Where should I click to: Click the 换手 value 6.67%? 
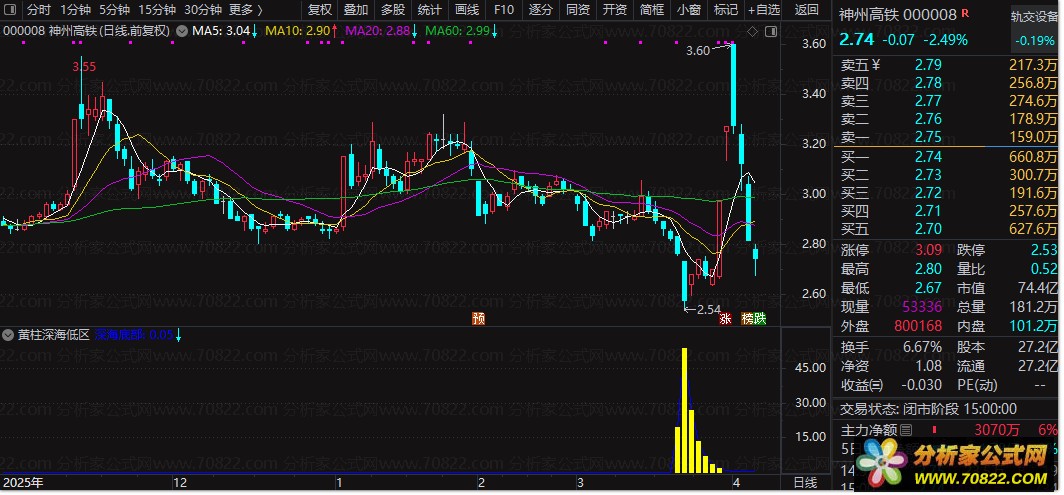(x=922, y=346)
